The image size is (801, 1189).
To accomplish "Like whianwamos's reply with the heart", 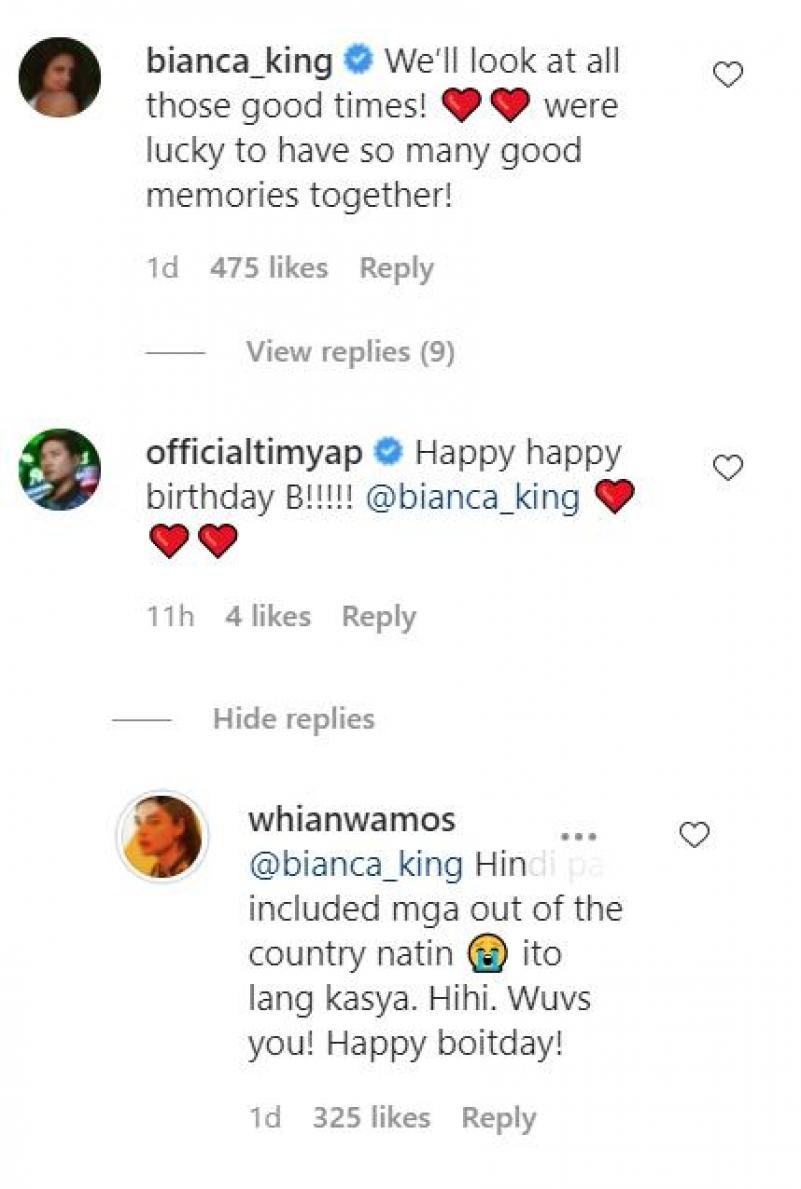I will click(x=694, y=834).
